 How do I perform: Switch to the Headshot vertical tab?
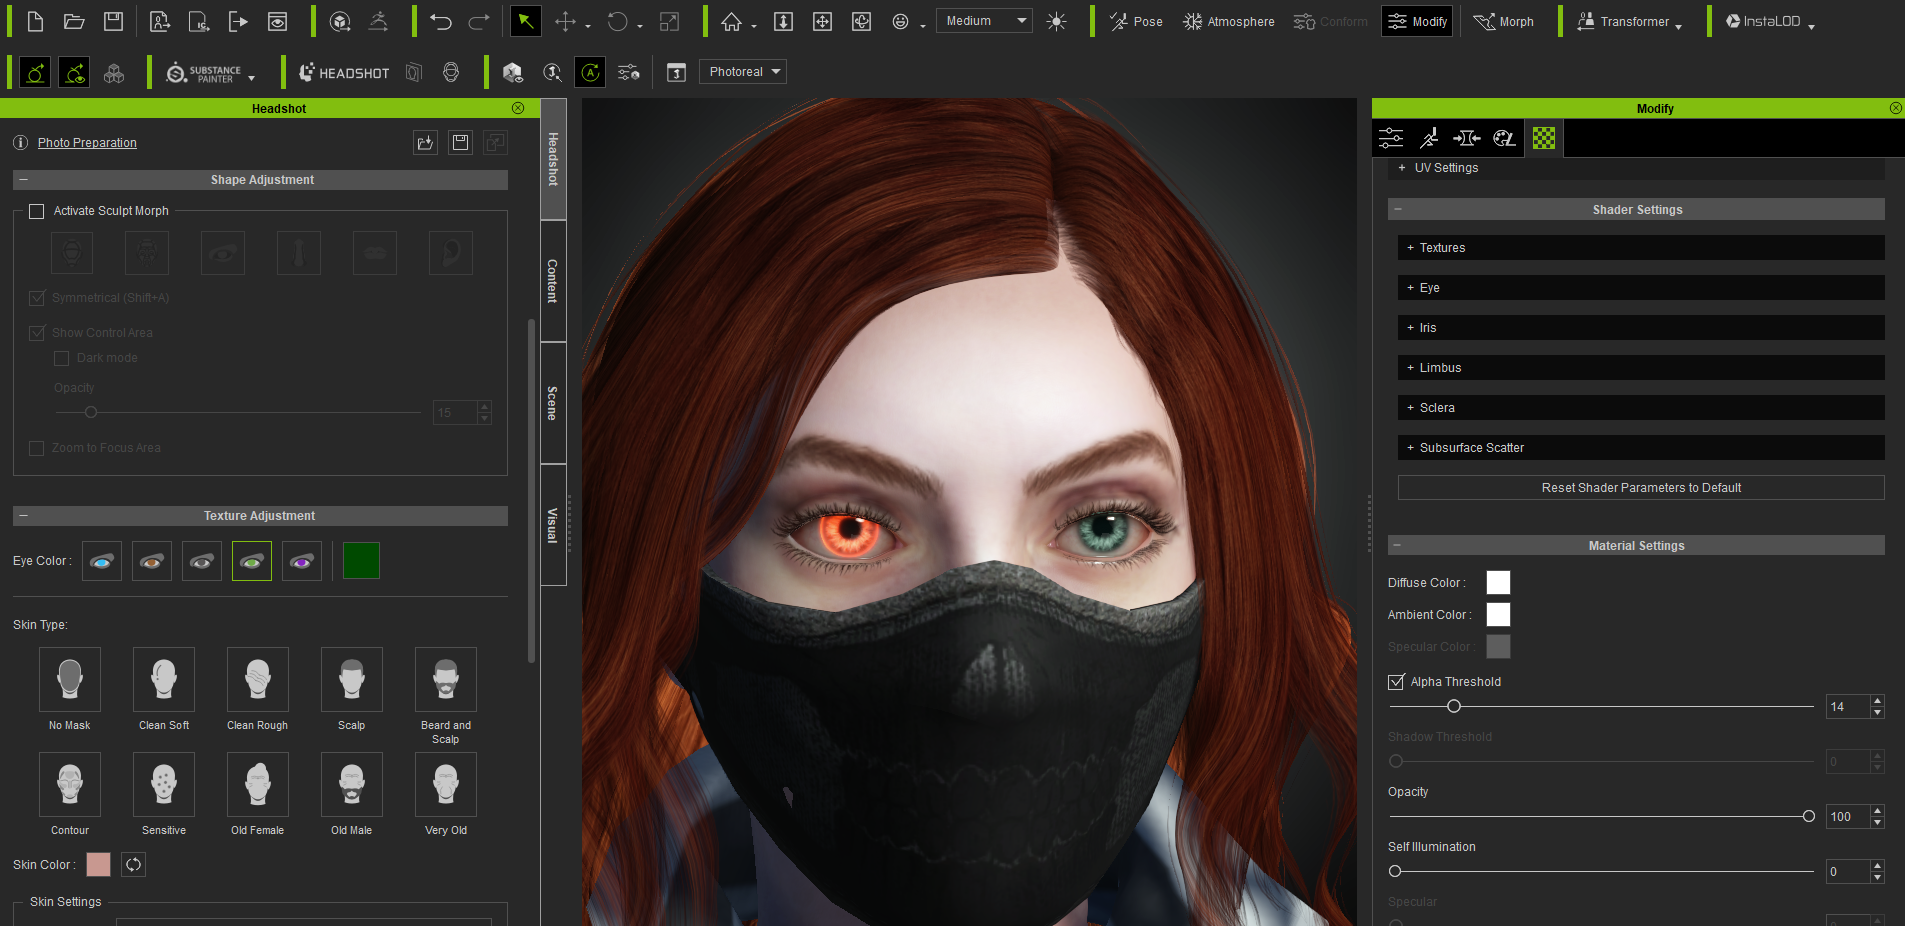tap(553, 159)
